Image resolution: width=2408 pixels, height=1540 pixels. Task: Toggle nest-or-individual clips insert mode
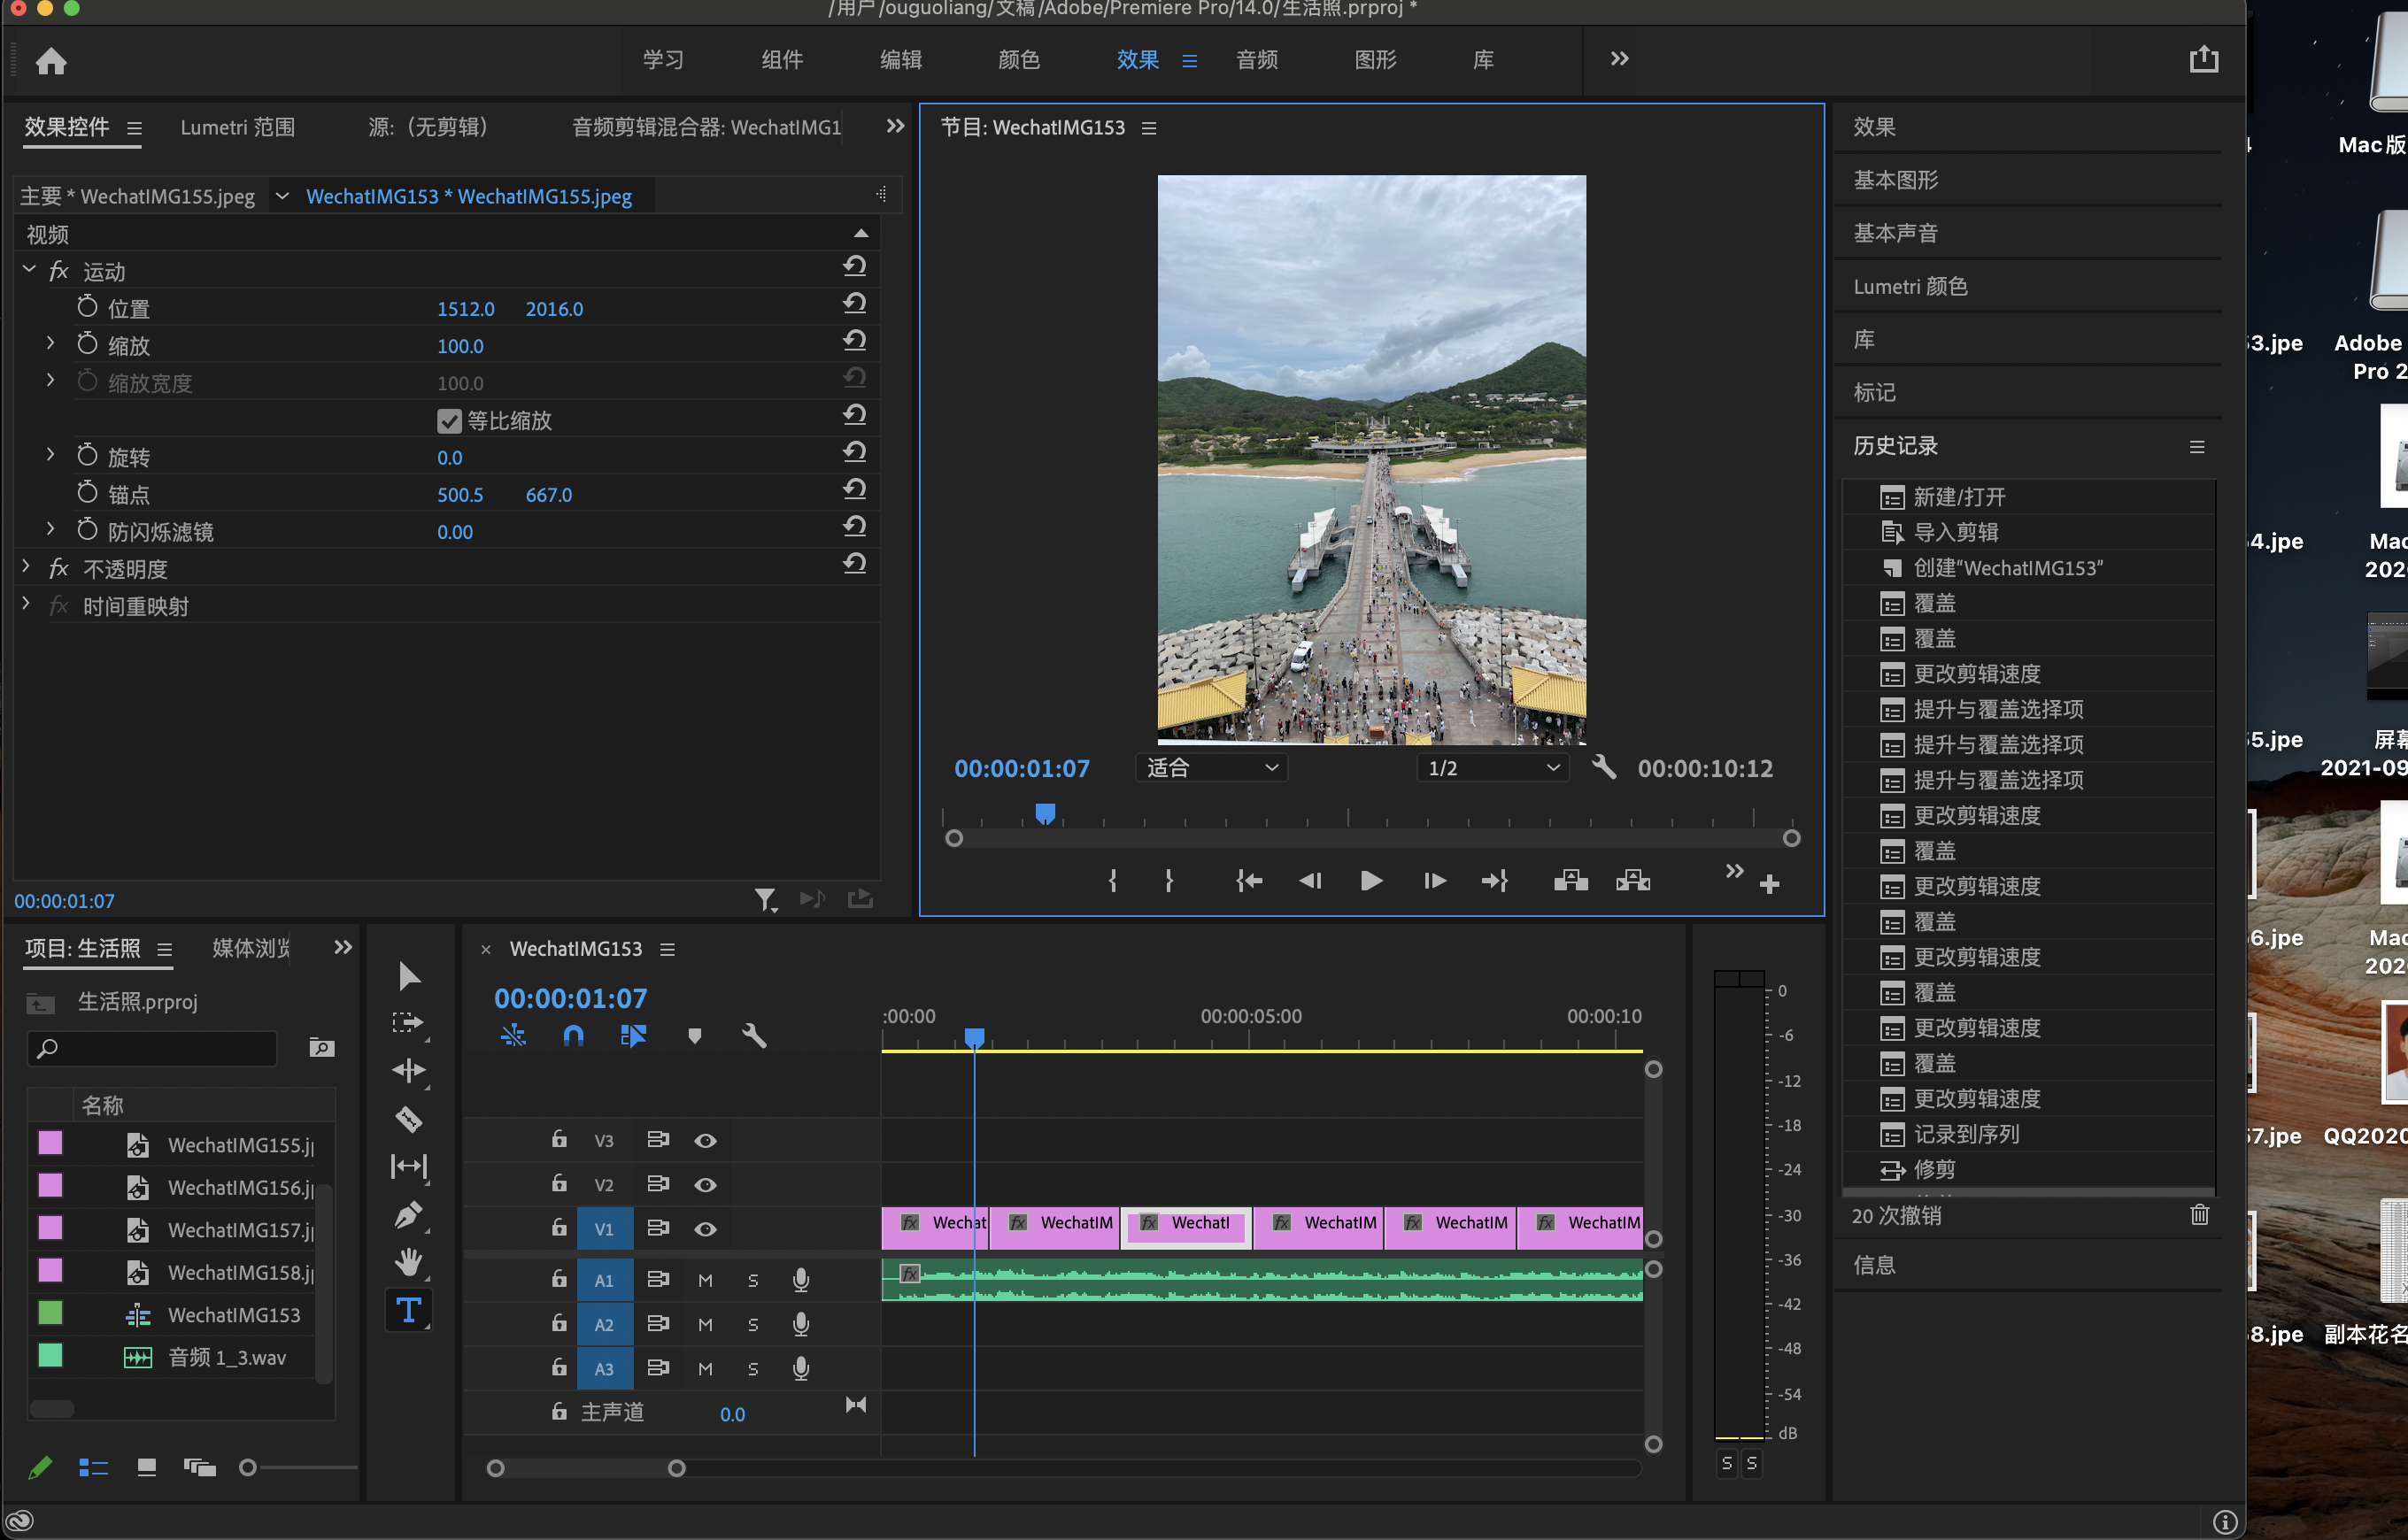pos(513,1036)
